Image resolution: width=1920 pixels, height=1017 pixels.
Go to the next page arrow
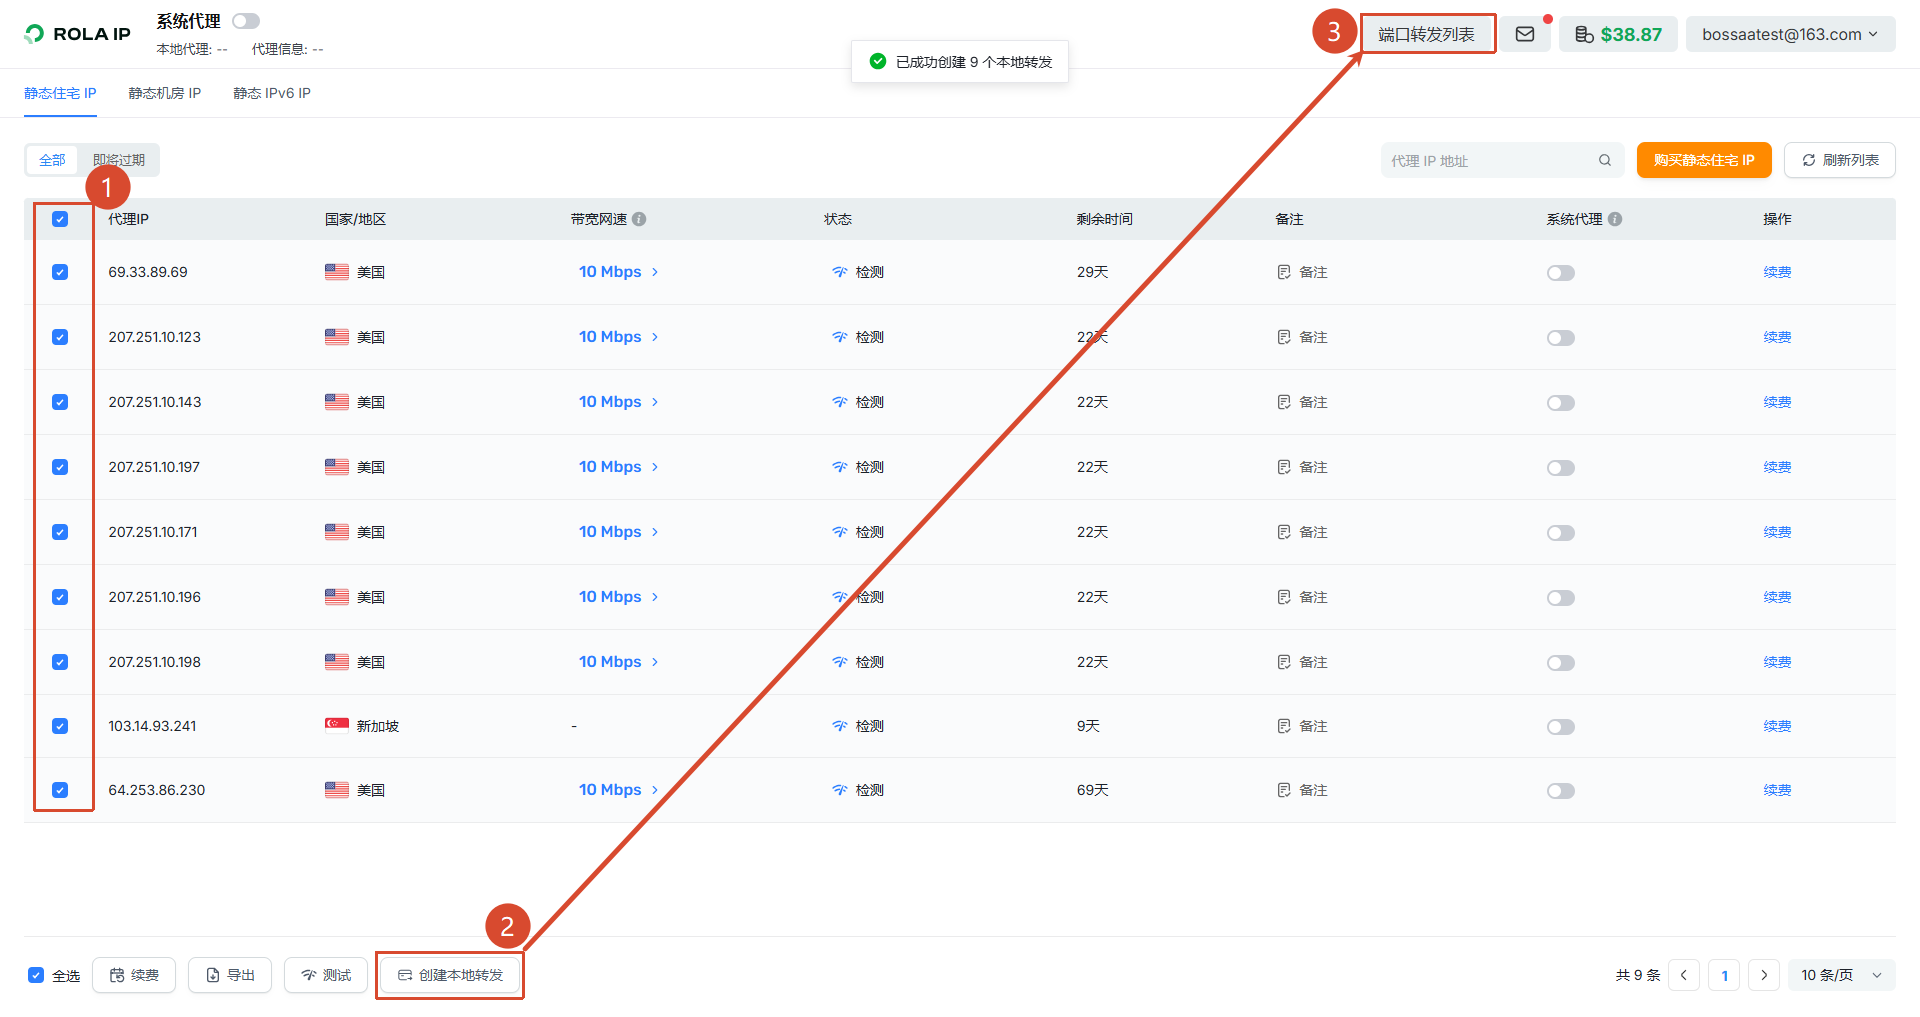coord(1764,975)
